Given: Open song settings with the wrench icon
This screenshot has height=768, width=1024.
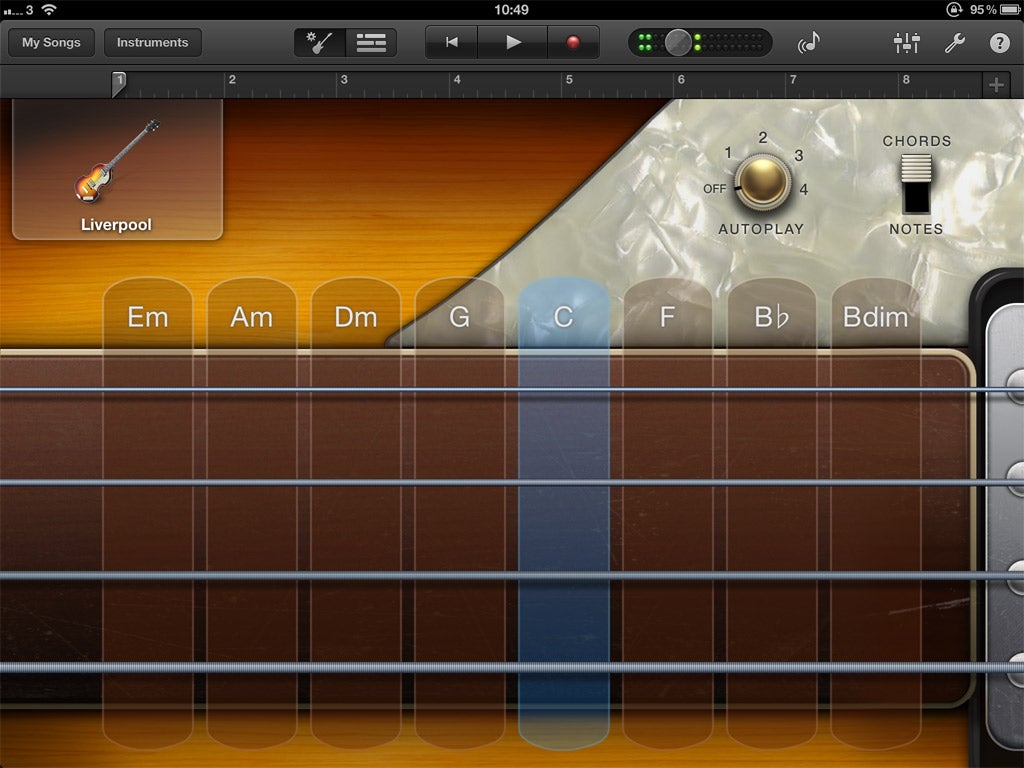Looking at the screenshot, I should coord(953,43).
